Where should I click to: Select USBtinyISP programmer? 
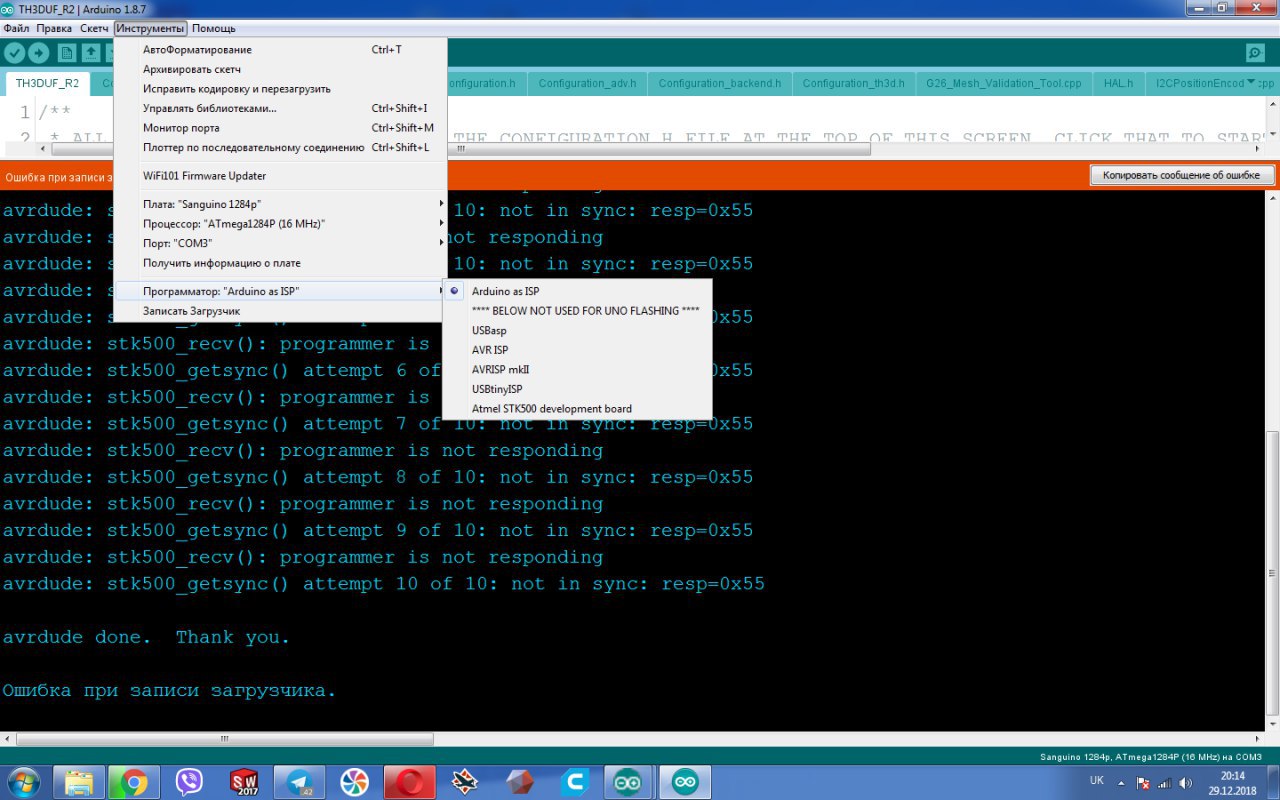click(577, 389)
